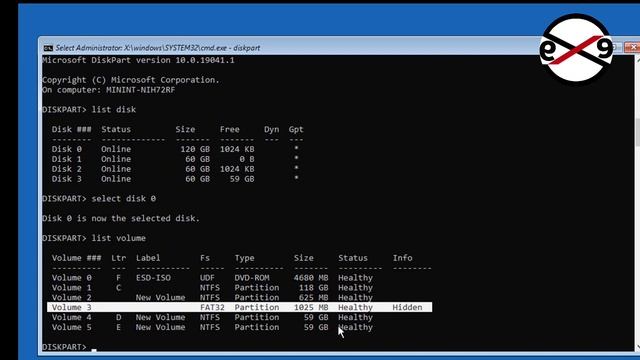
Task: Click the 'Ltr' column header
Action: coord(118,258)
